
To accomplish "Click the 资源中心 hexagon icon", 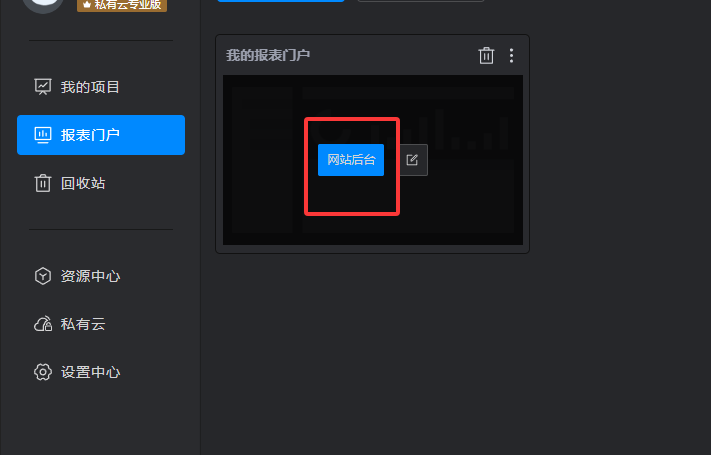I will tap(43, 276).
